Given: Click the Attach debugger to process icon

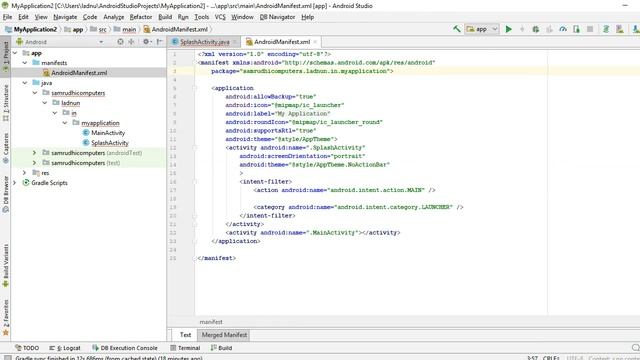Looking at the screenshot, I should click(576, 29).
